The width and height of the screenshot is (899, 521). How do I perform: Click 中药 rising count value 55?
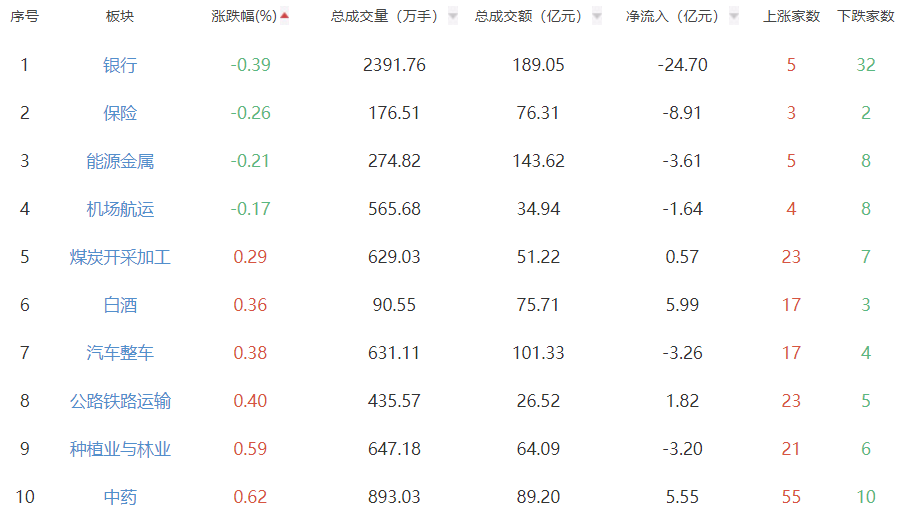(791, 497)
